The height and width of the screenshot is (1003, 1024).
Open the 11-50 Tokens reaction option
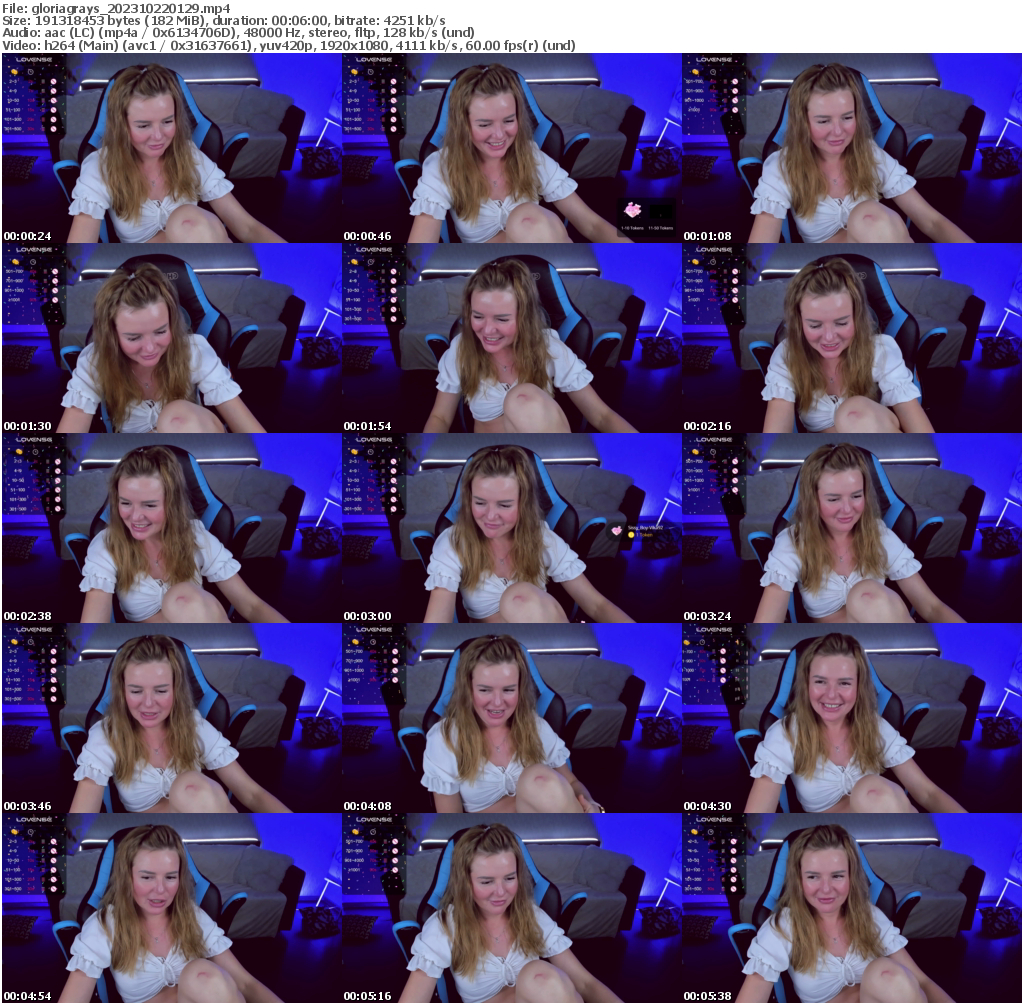point(660,228)
